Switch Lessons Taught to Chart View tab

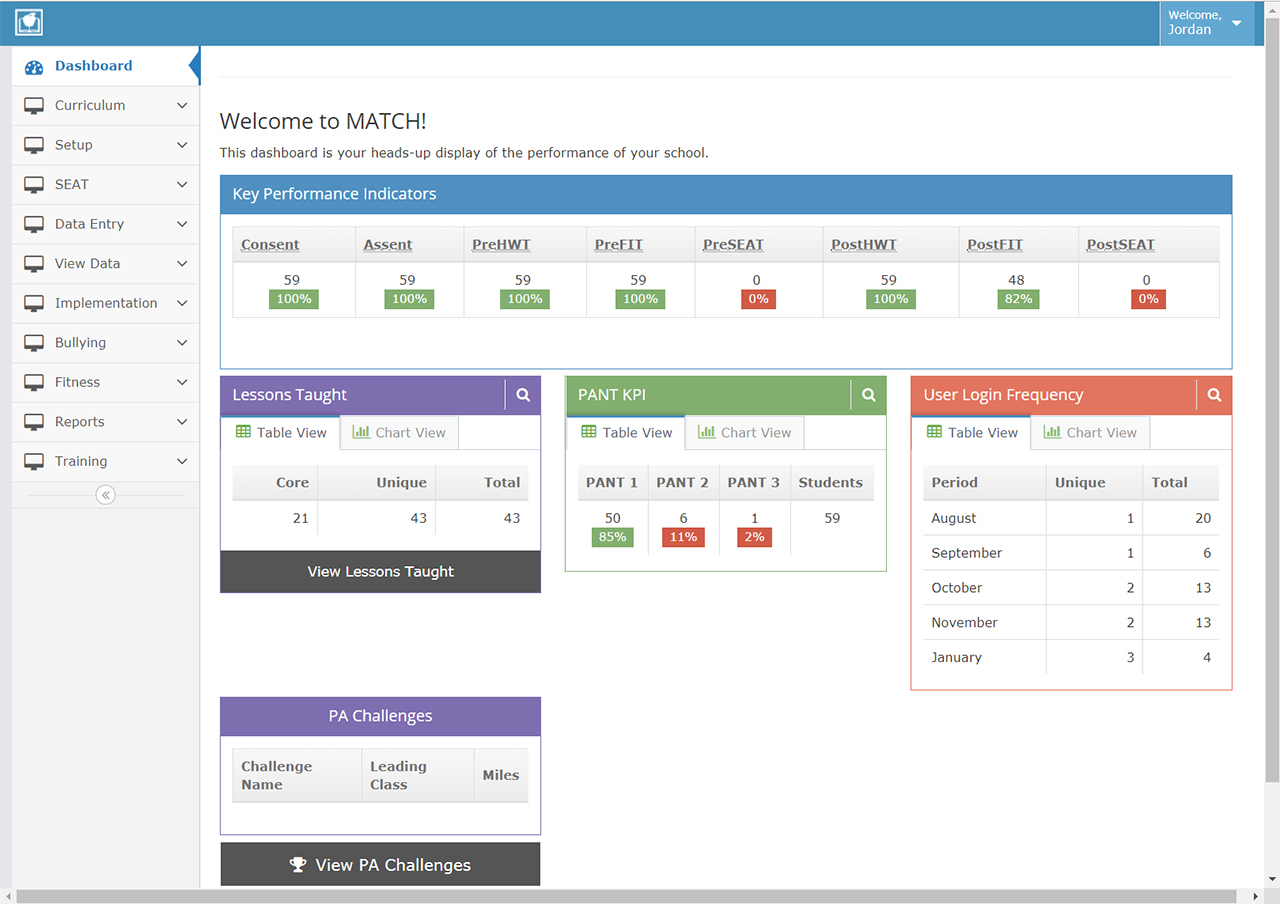(x=399, y=433)
